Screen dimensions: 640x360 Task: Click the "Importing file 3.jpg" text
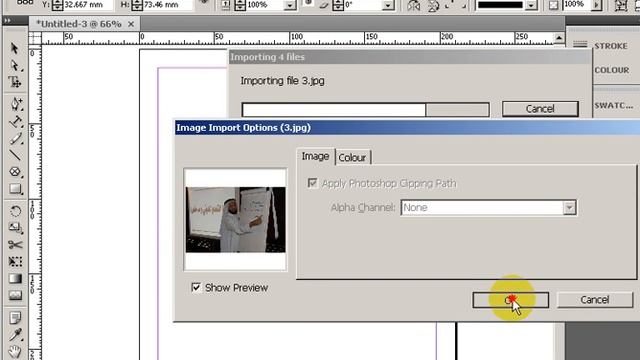(282, 81)
